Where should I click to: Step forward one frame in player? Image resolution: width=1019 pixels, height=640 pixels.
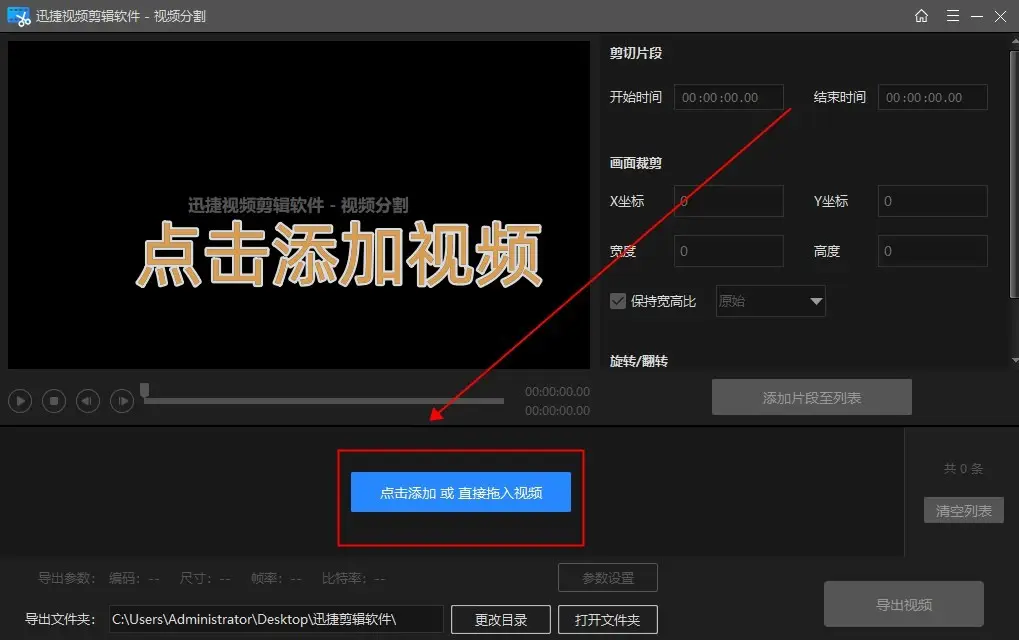click(x=122, y=401)
